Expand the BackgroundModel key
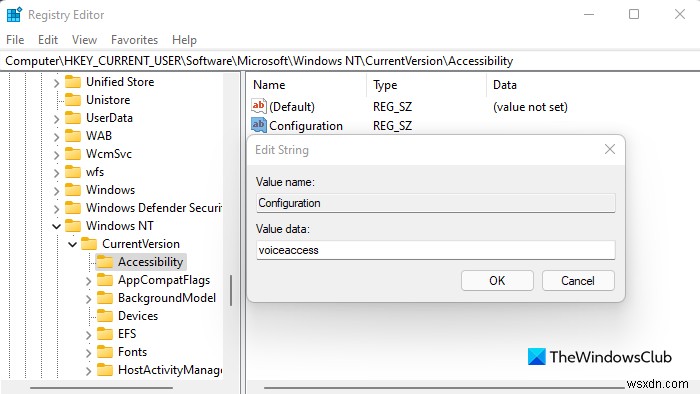Screen dimensions: 700x394 [88, 299]
